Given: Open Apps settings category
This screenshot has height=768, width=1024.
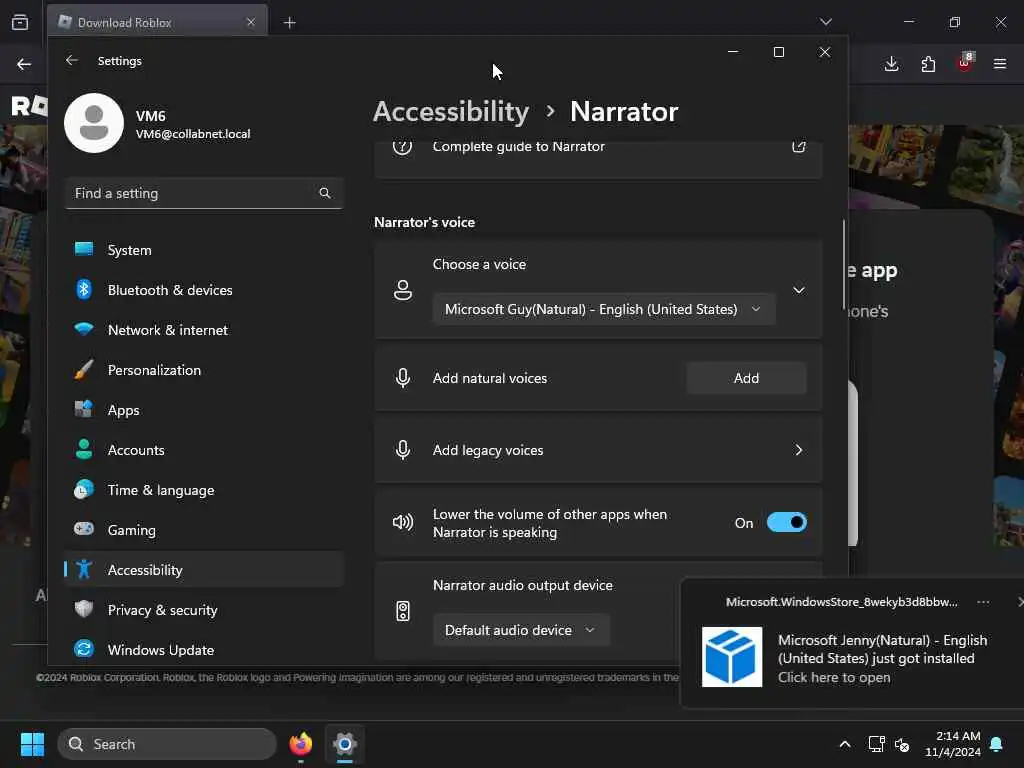Looking at the screenshot, I should [x=204, y=409].
